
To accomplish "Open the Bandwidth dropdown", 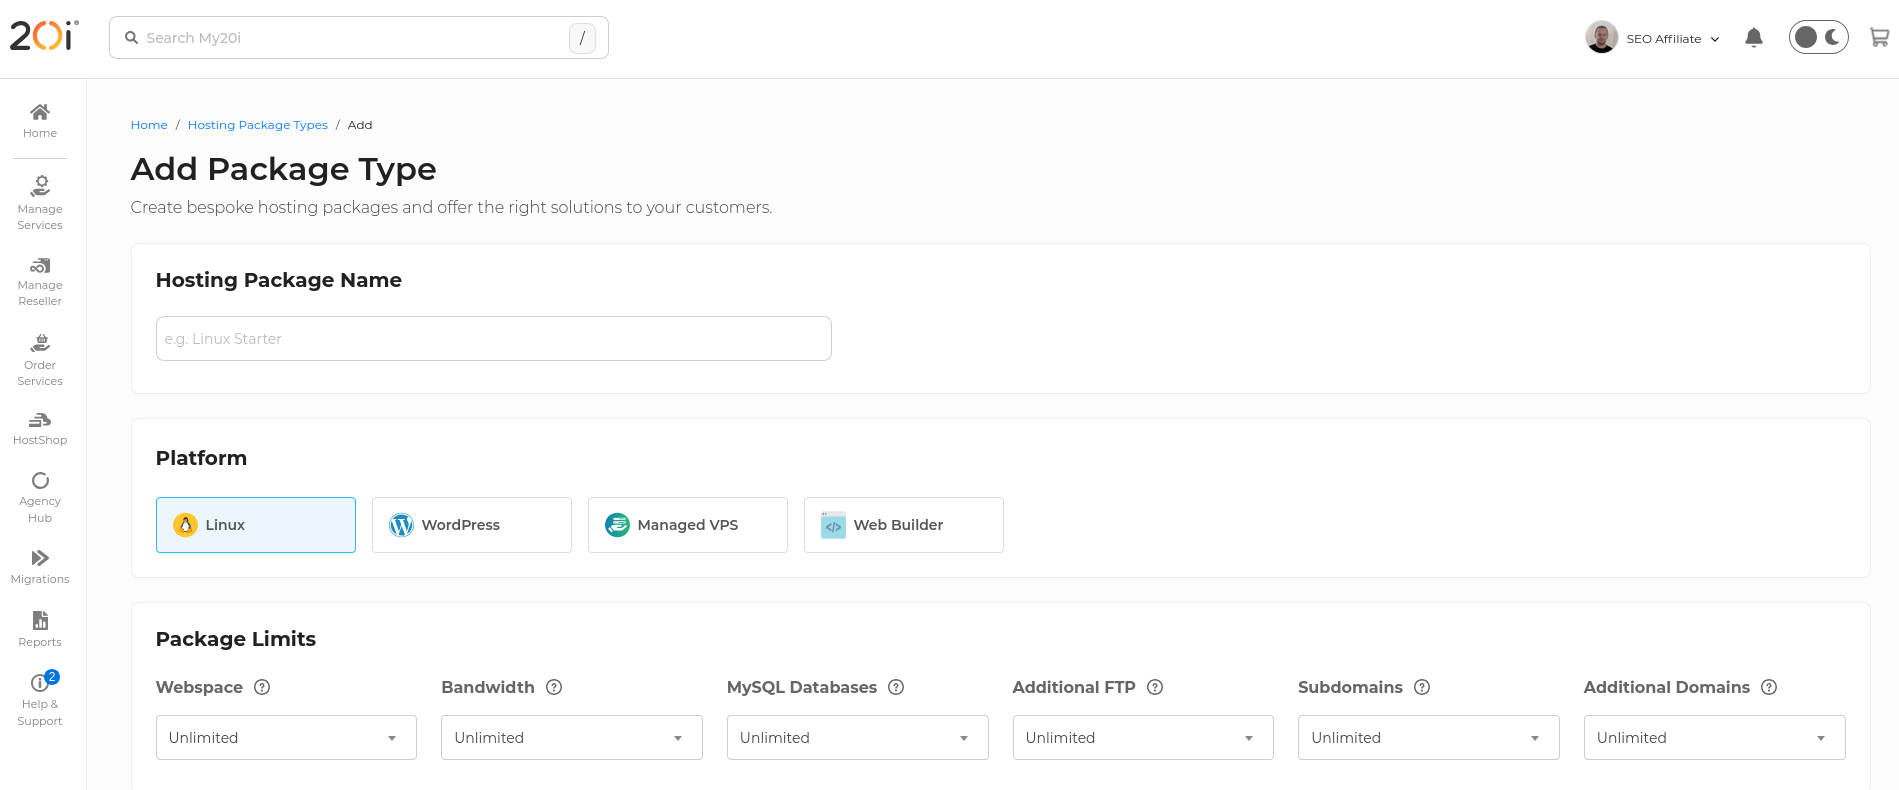I will pyautogui.click(x=572, y=737).
